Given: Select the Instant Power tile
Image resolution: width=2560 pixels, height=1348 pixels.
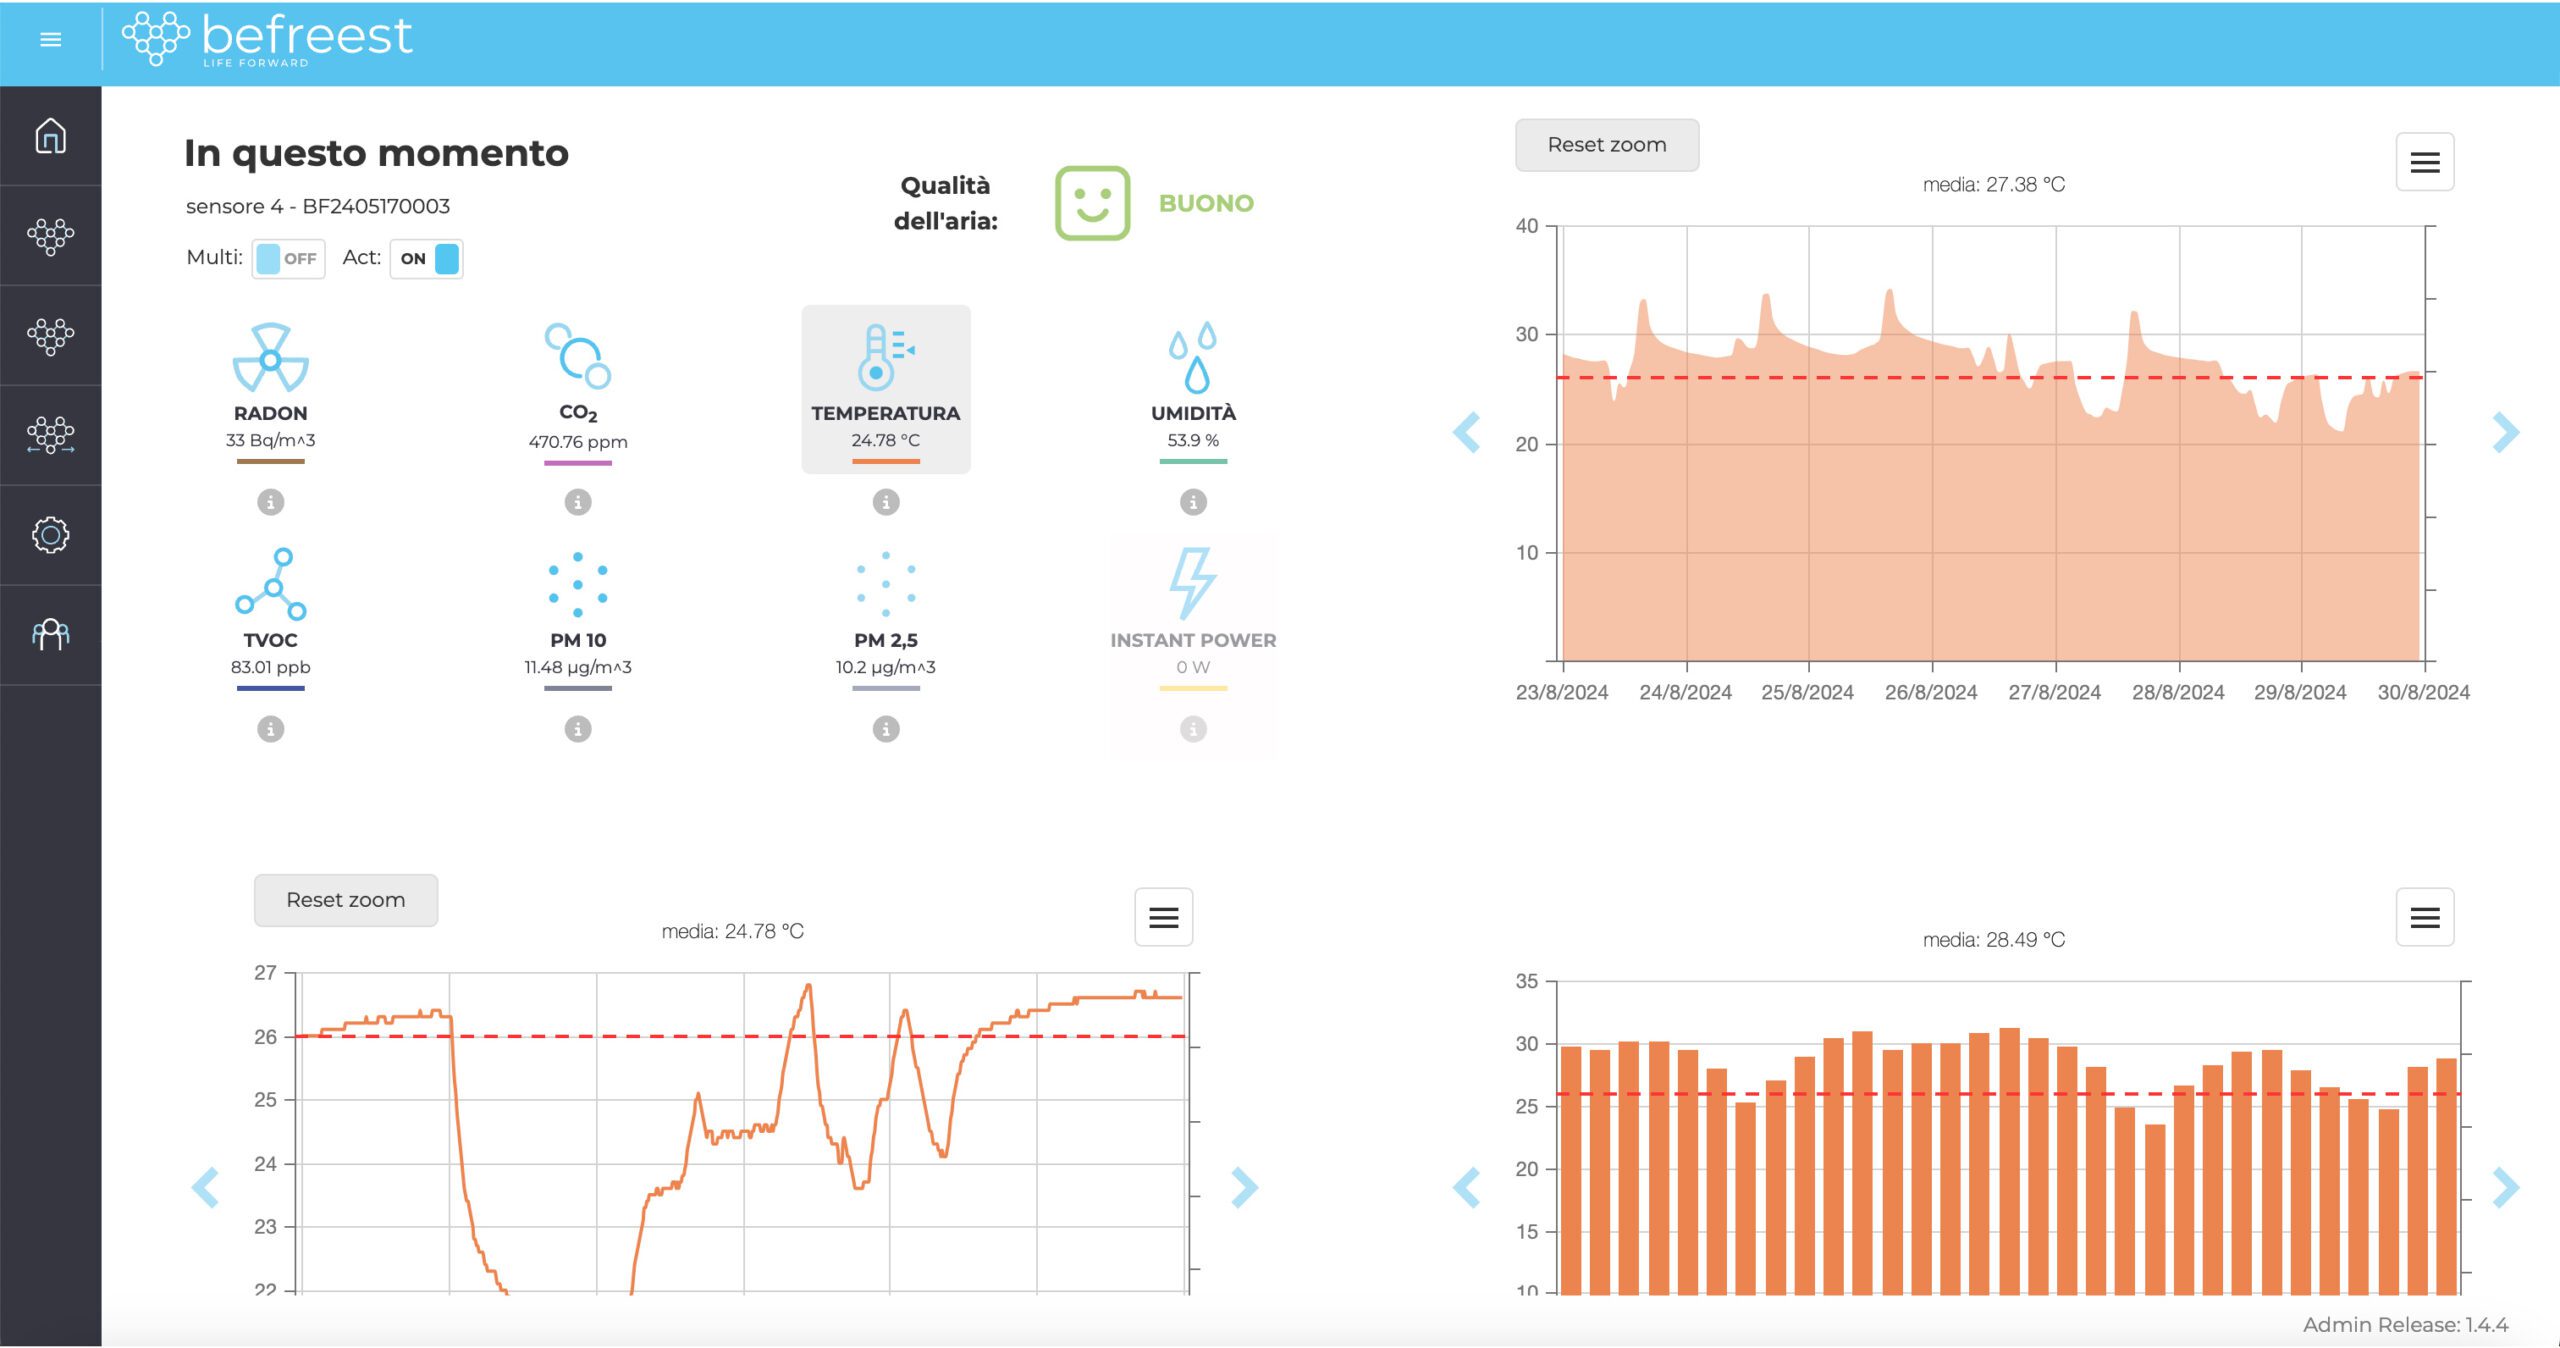Looking at the screenshot, I should click(1193, 617).
